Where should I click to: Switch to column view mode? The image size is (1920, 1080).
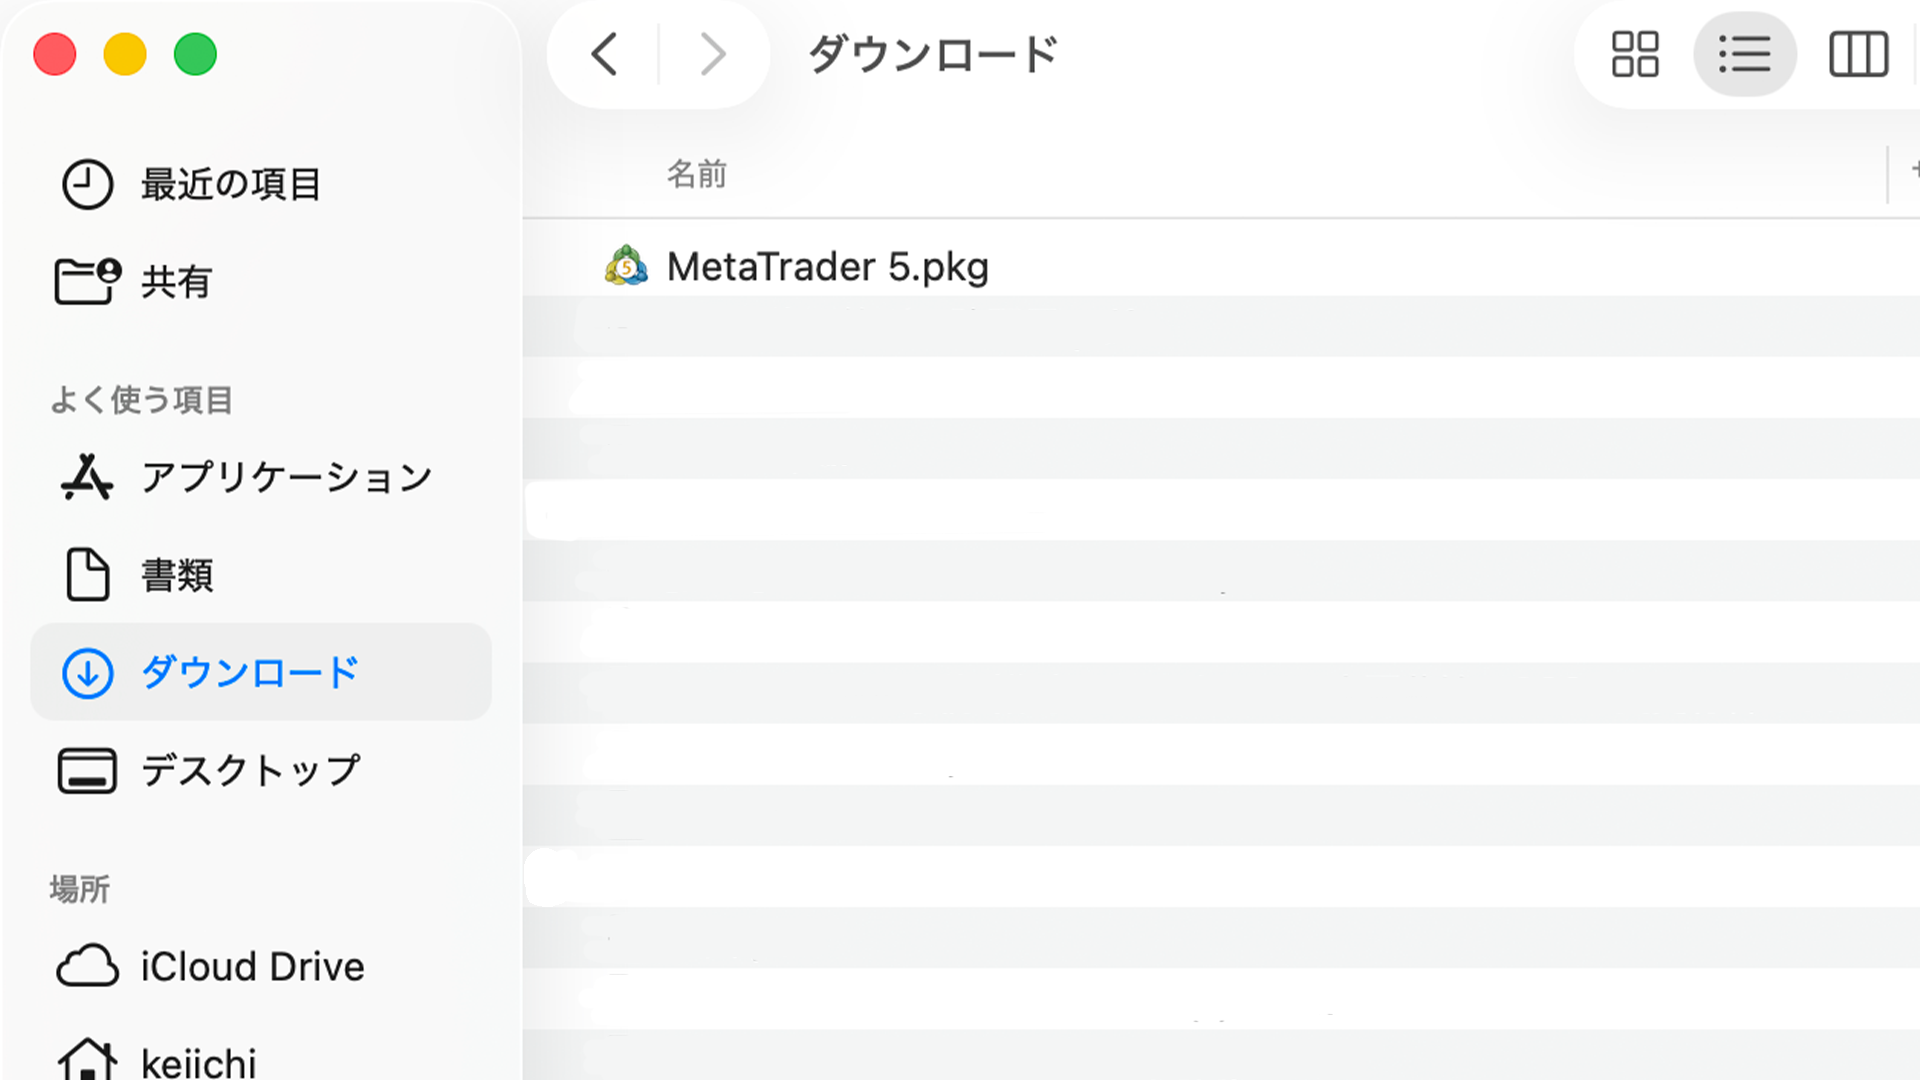tap(1858, 54)
